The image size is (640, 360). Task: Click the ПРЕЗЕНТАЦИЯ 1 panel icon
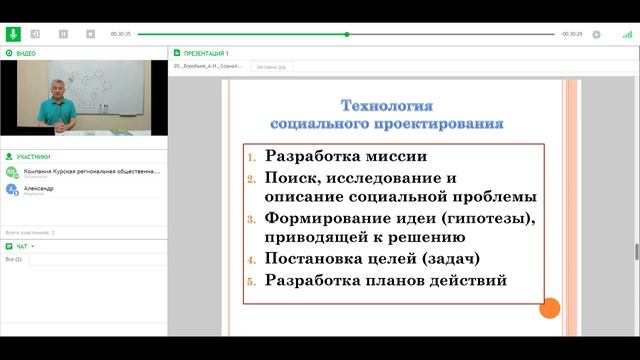coord(177,53)
